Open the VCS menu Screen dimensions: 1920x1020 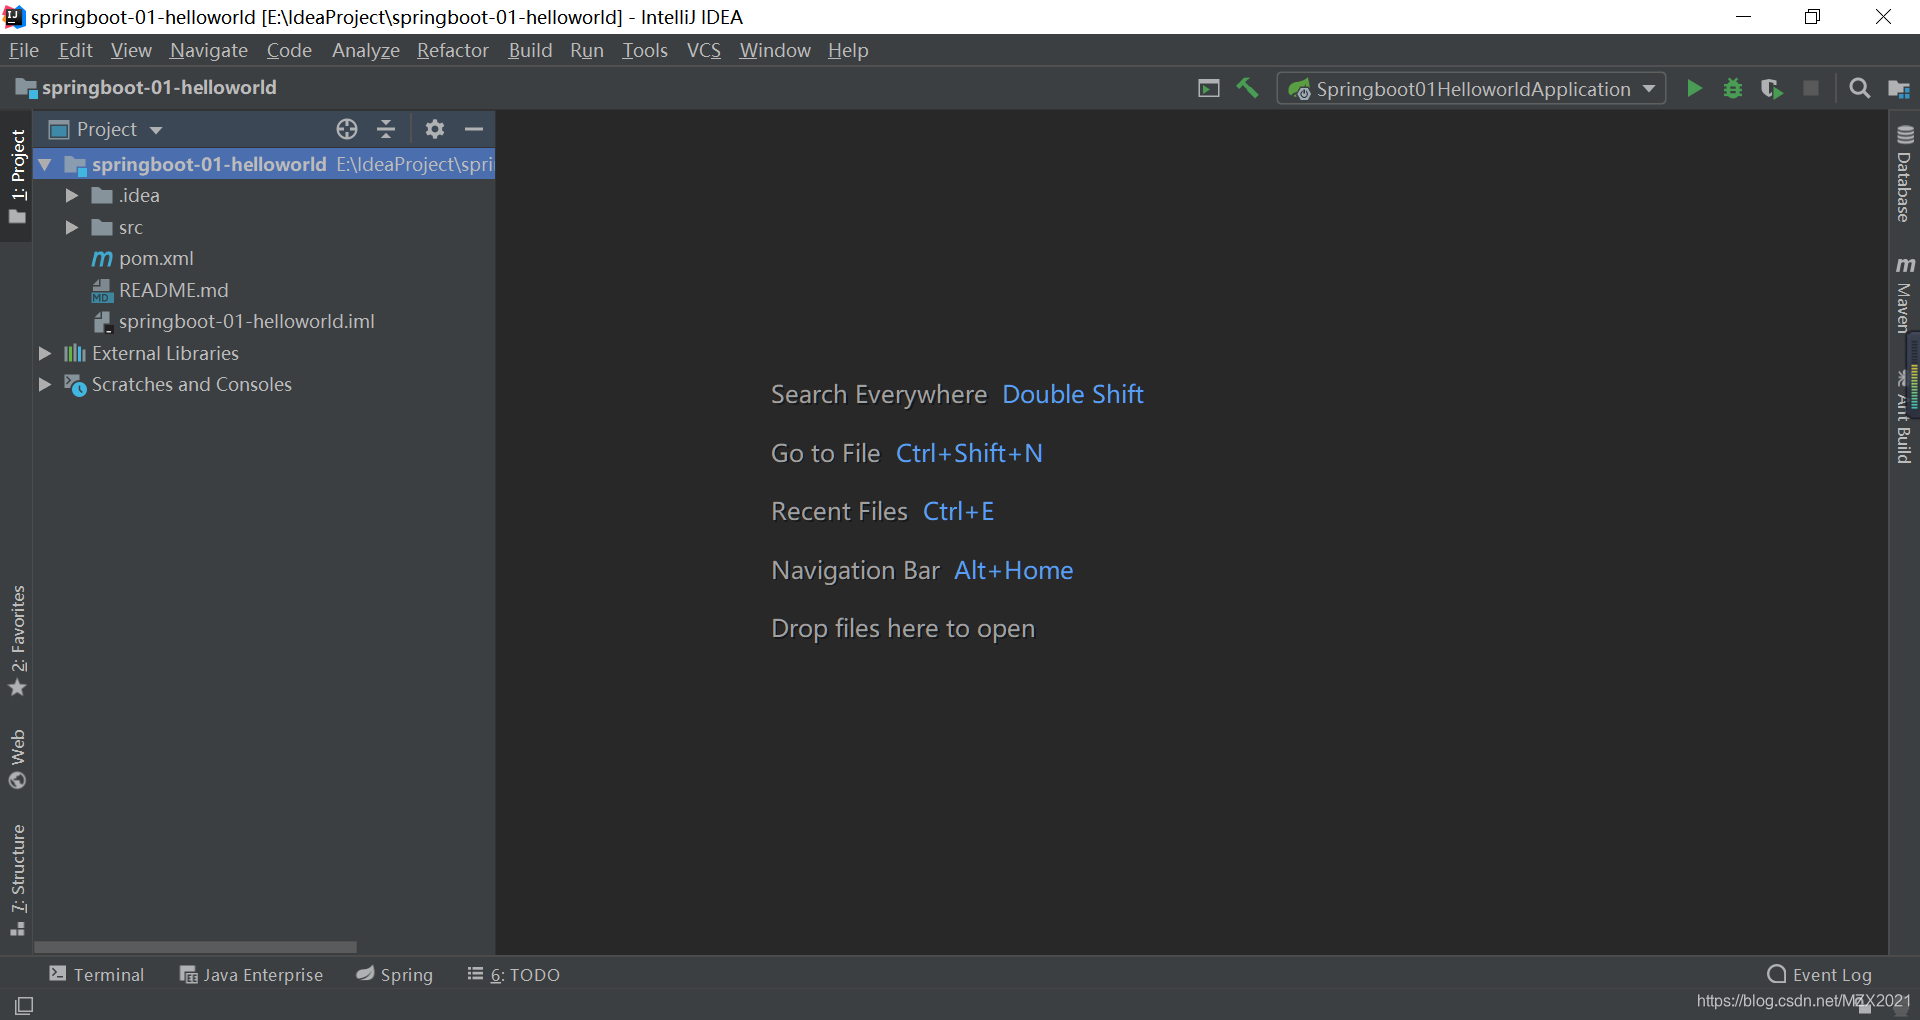click(x=704, y=50)
